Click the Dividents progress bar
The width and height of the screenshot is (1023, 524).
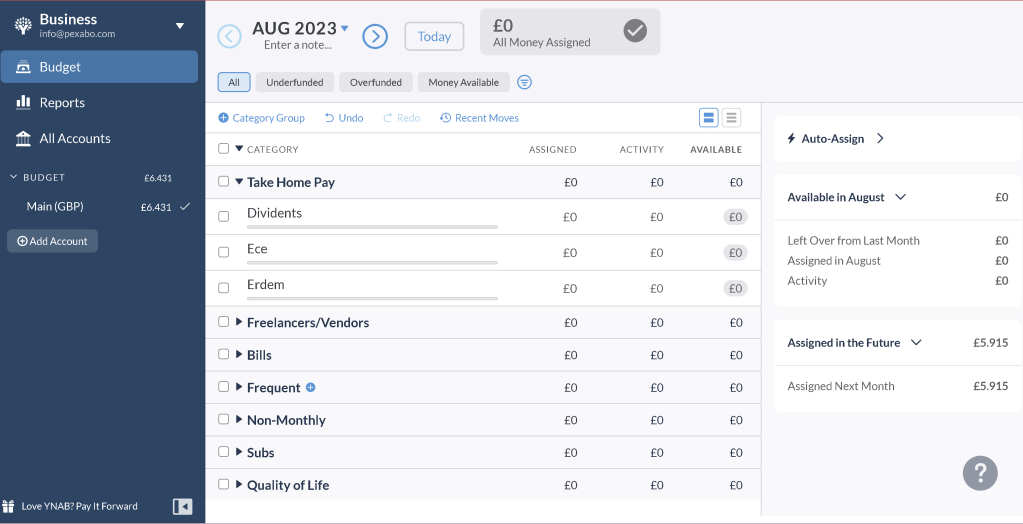coord(373,227)
